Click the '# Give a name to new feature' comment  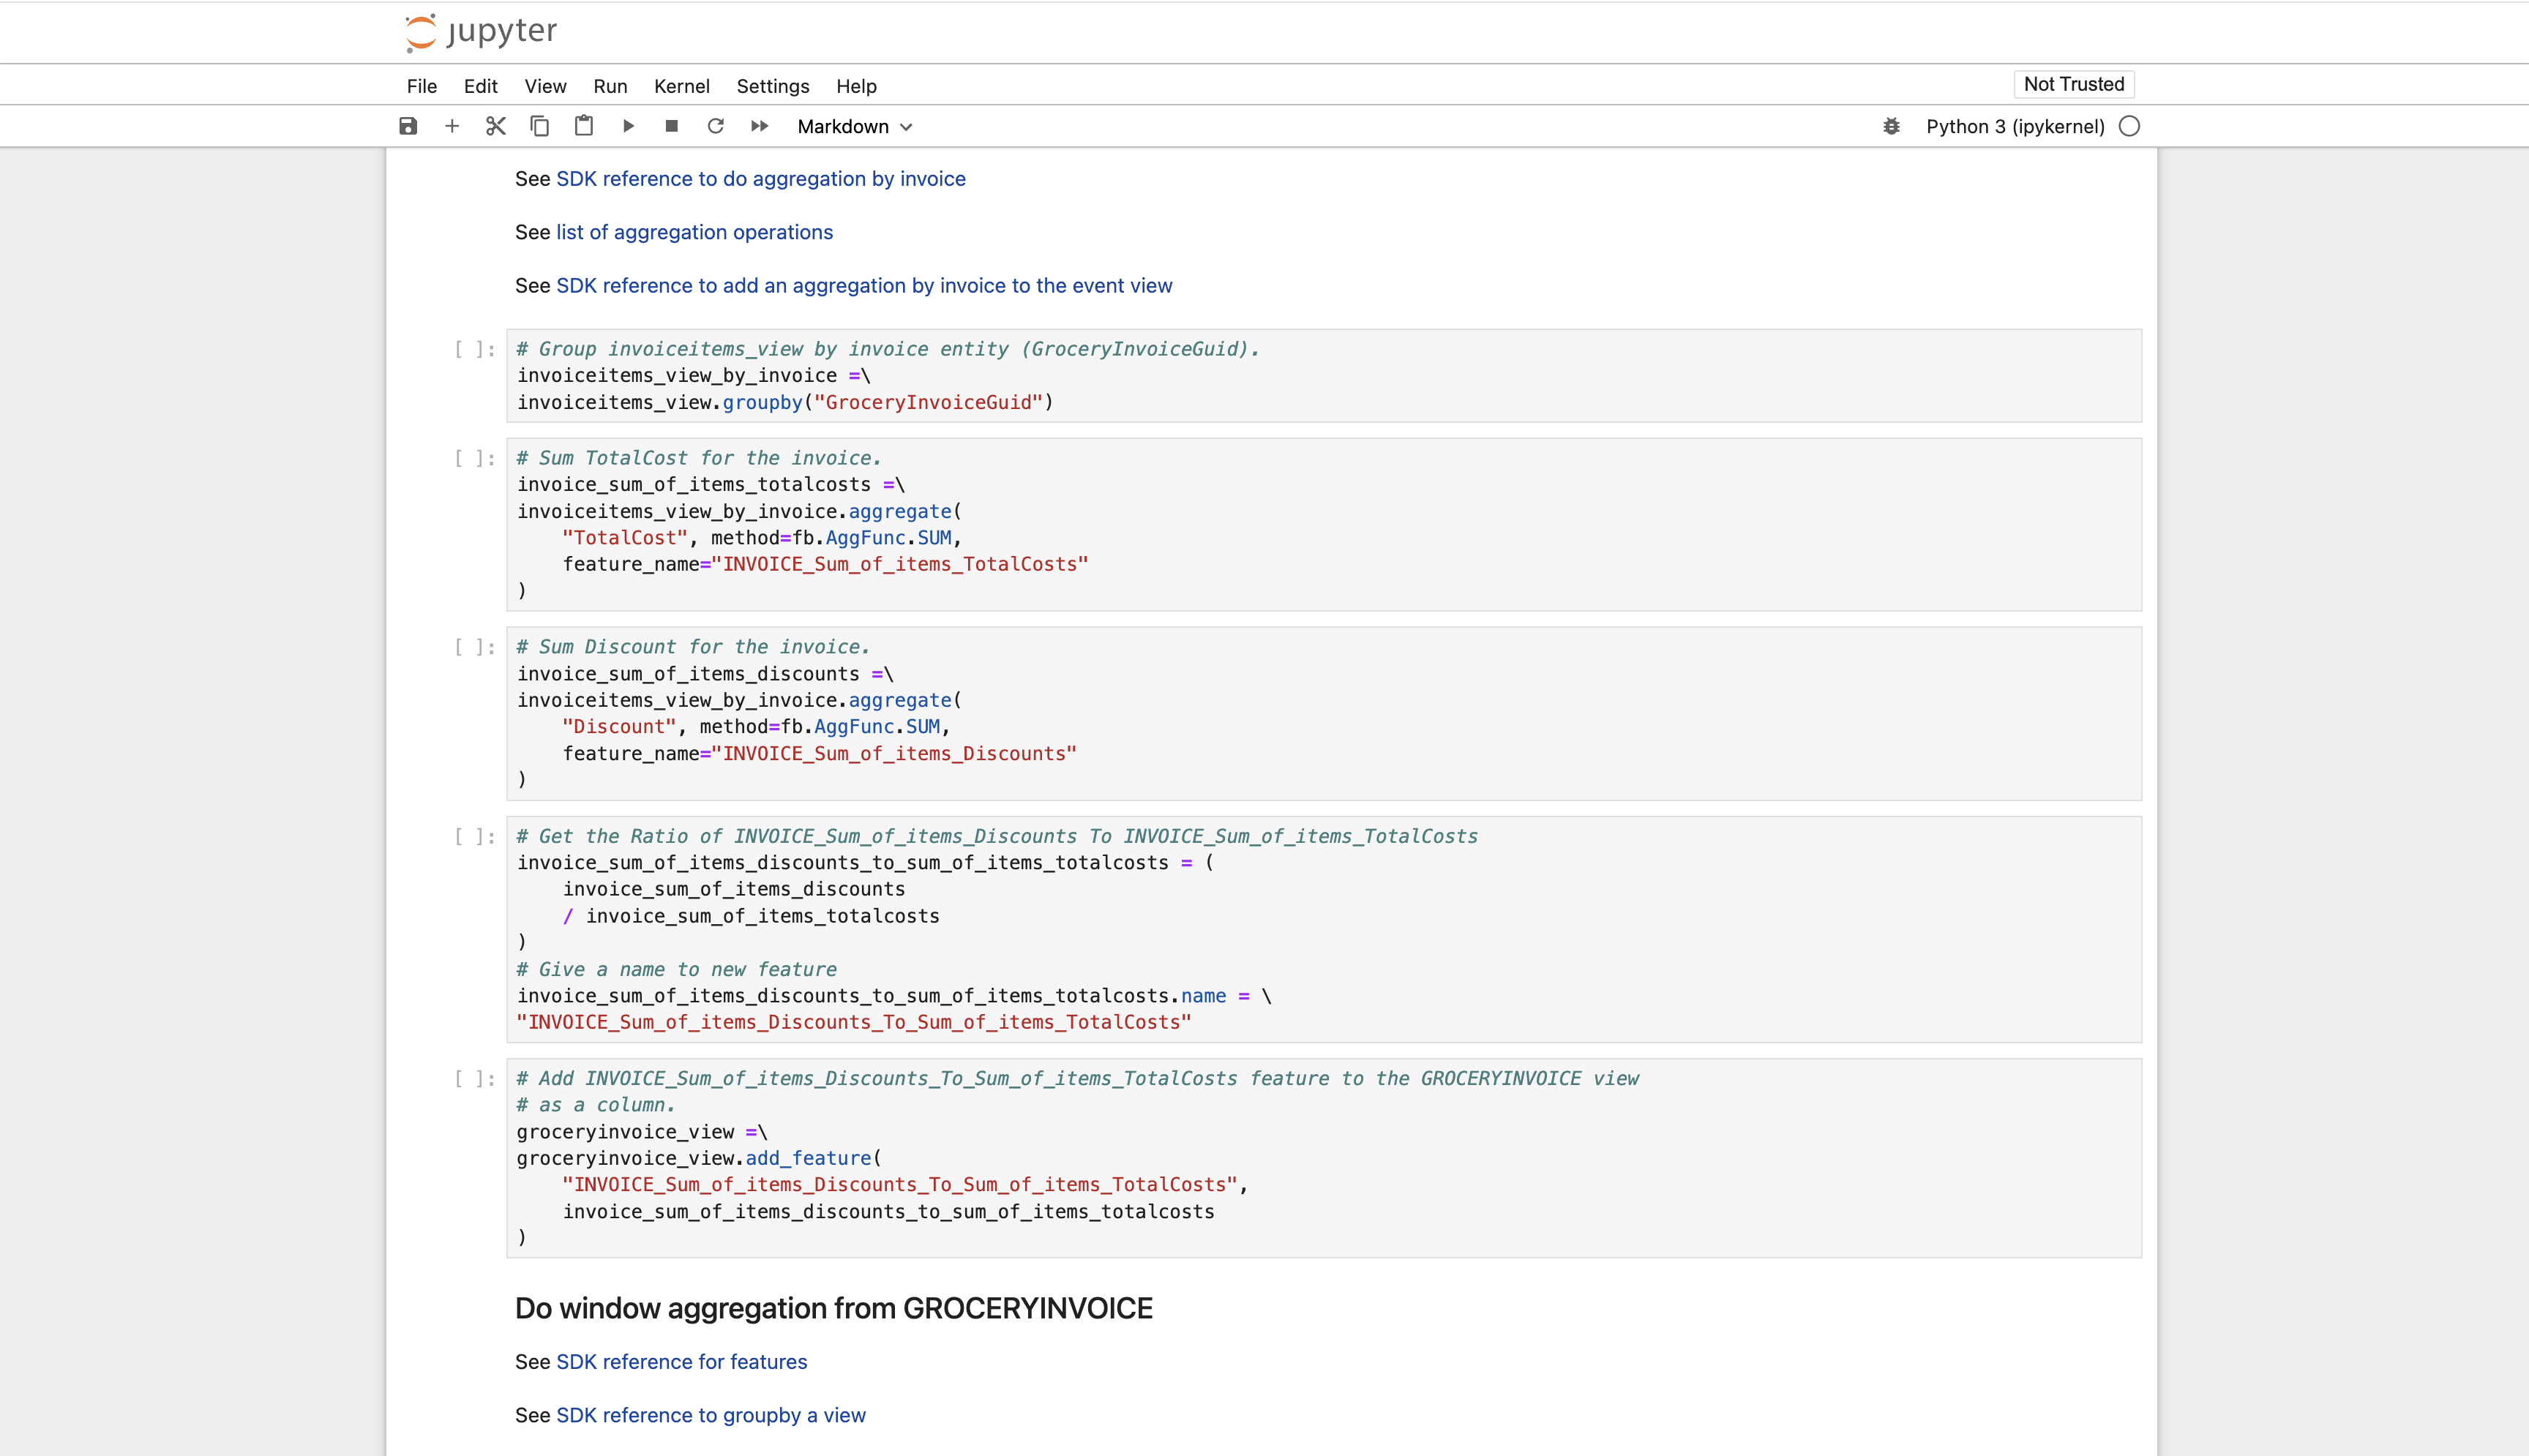[677, 969]
